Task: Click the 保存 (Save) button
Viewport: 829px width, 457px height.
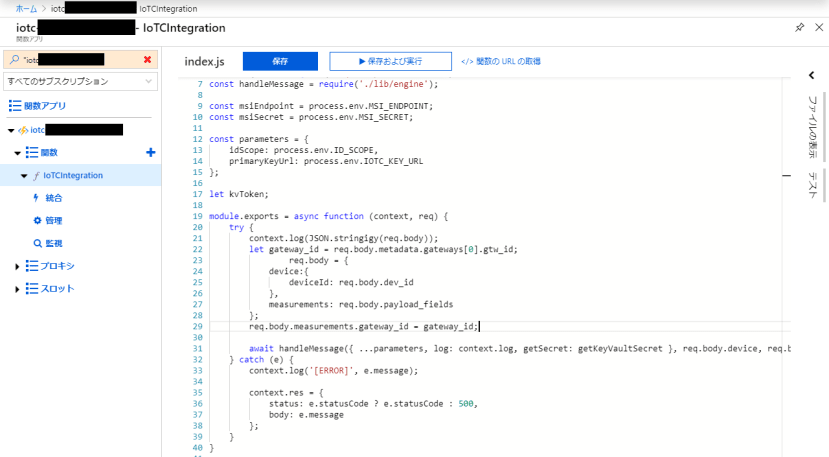Action: [280, 61]
